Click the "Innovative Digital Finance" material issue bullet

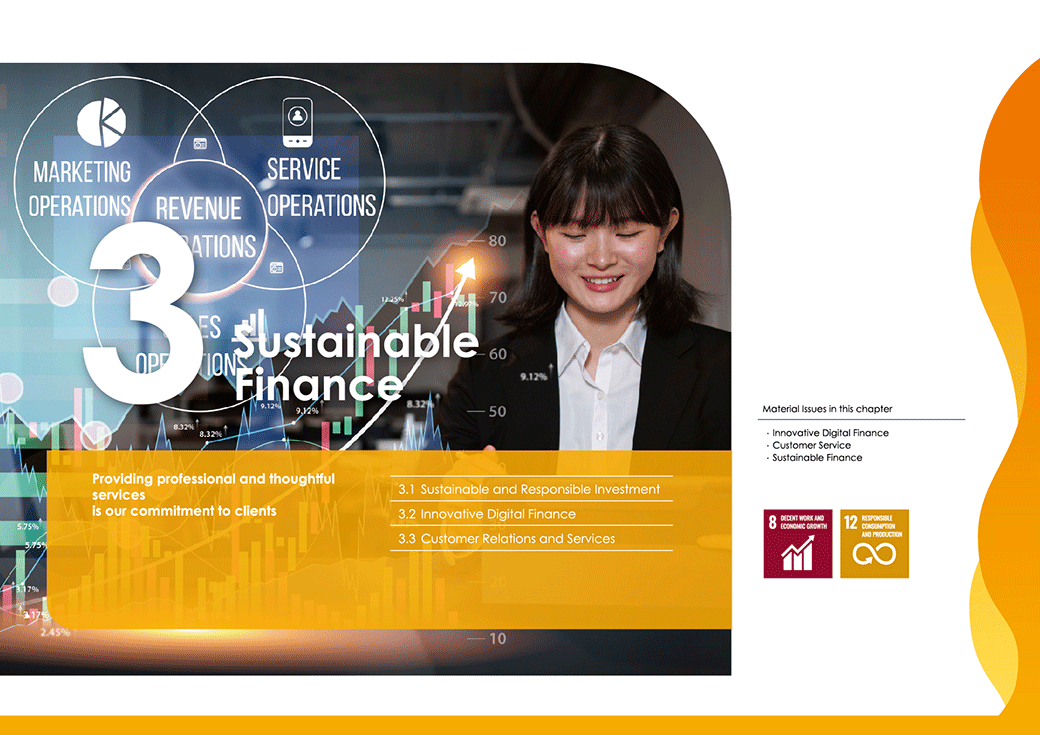pyautogui.click(x=830, y=433)
